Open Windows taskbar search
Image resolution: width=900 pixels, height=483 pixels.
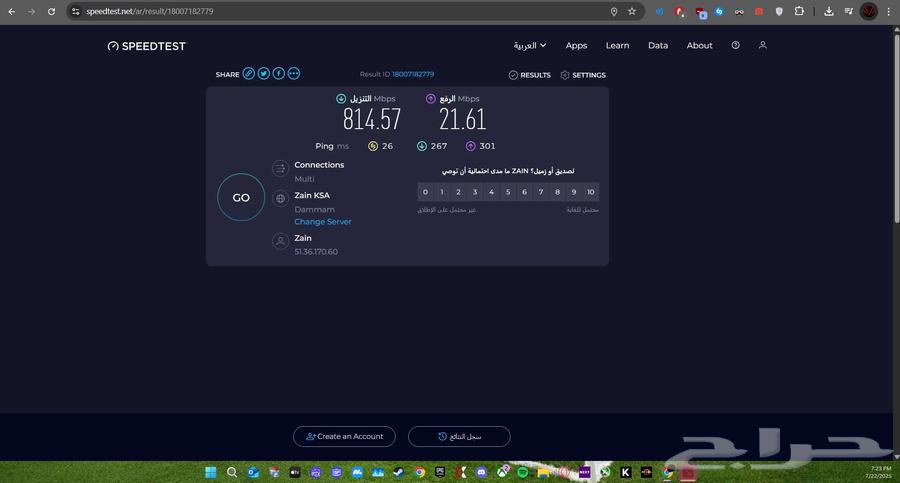[x=232, y=472]
